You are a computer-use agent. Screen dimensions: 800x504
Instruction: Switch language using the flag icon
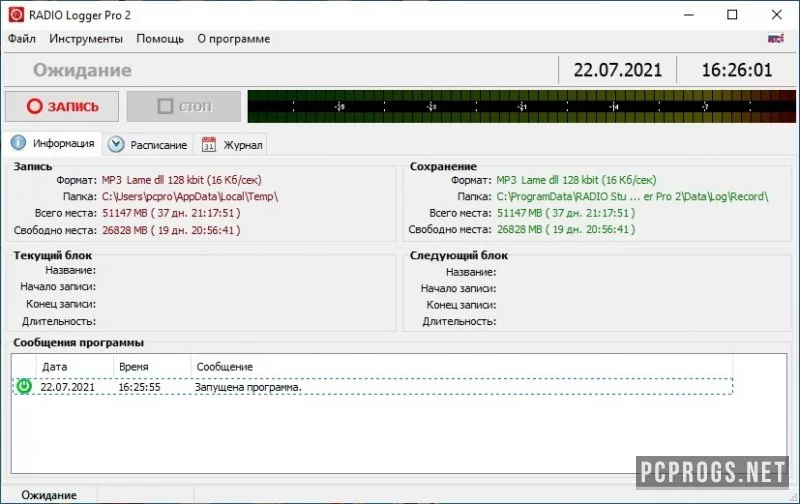click(776, 38)
